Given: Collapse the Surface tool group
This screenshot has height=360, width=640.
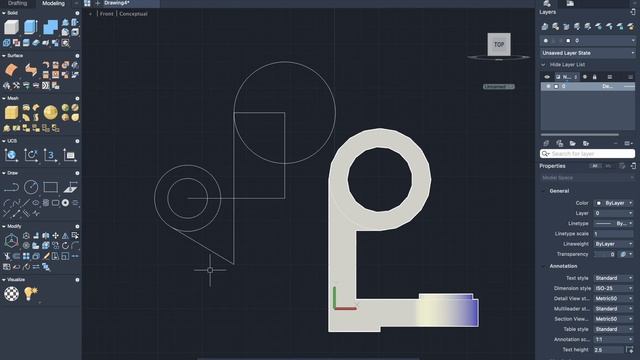Looking at the screenshot, I should 4,56.
